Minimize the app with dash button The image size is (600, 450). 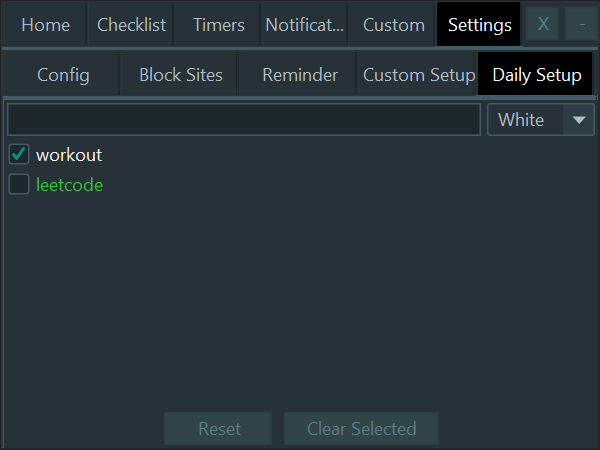pyautogui.click(x=582, y=25)
